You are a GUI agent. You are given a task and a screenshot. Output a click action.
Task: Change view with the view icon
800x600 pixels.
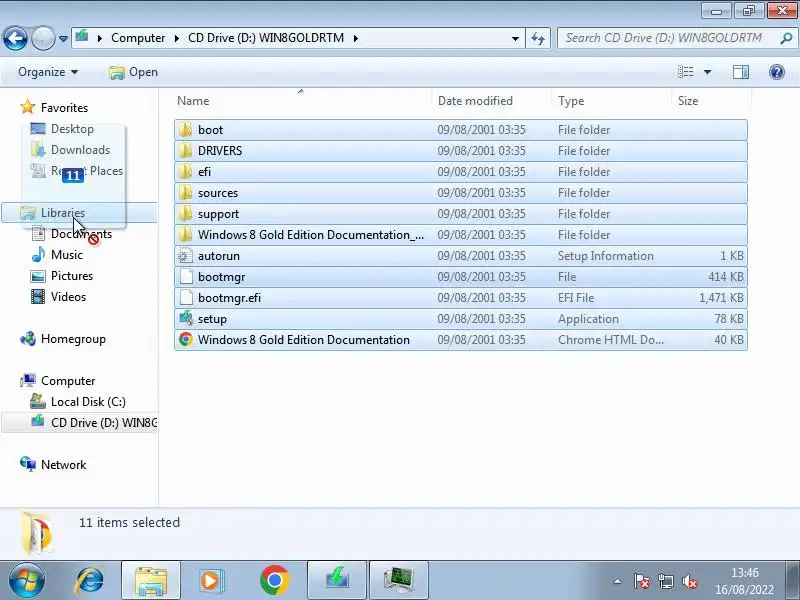point(685,72)
